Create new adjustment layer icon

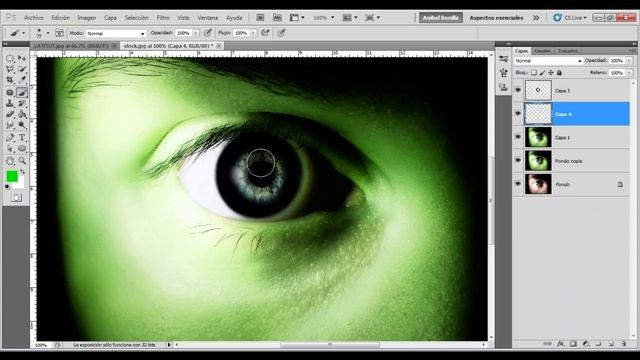coord(586,344)
